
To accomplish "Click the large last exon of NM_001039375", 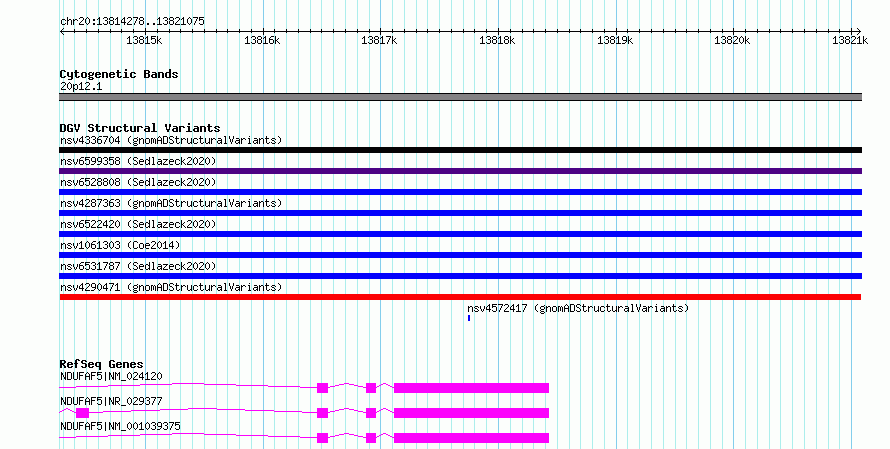I will tap(471, 438).
